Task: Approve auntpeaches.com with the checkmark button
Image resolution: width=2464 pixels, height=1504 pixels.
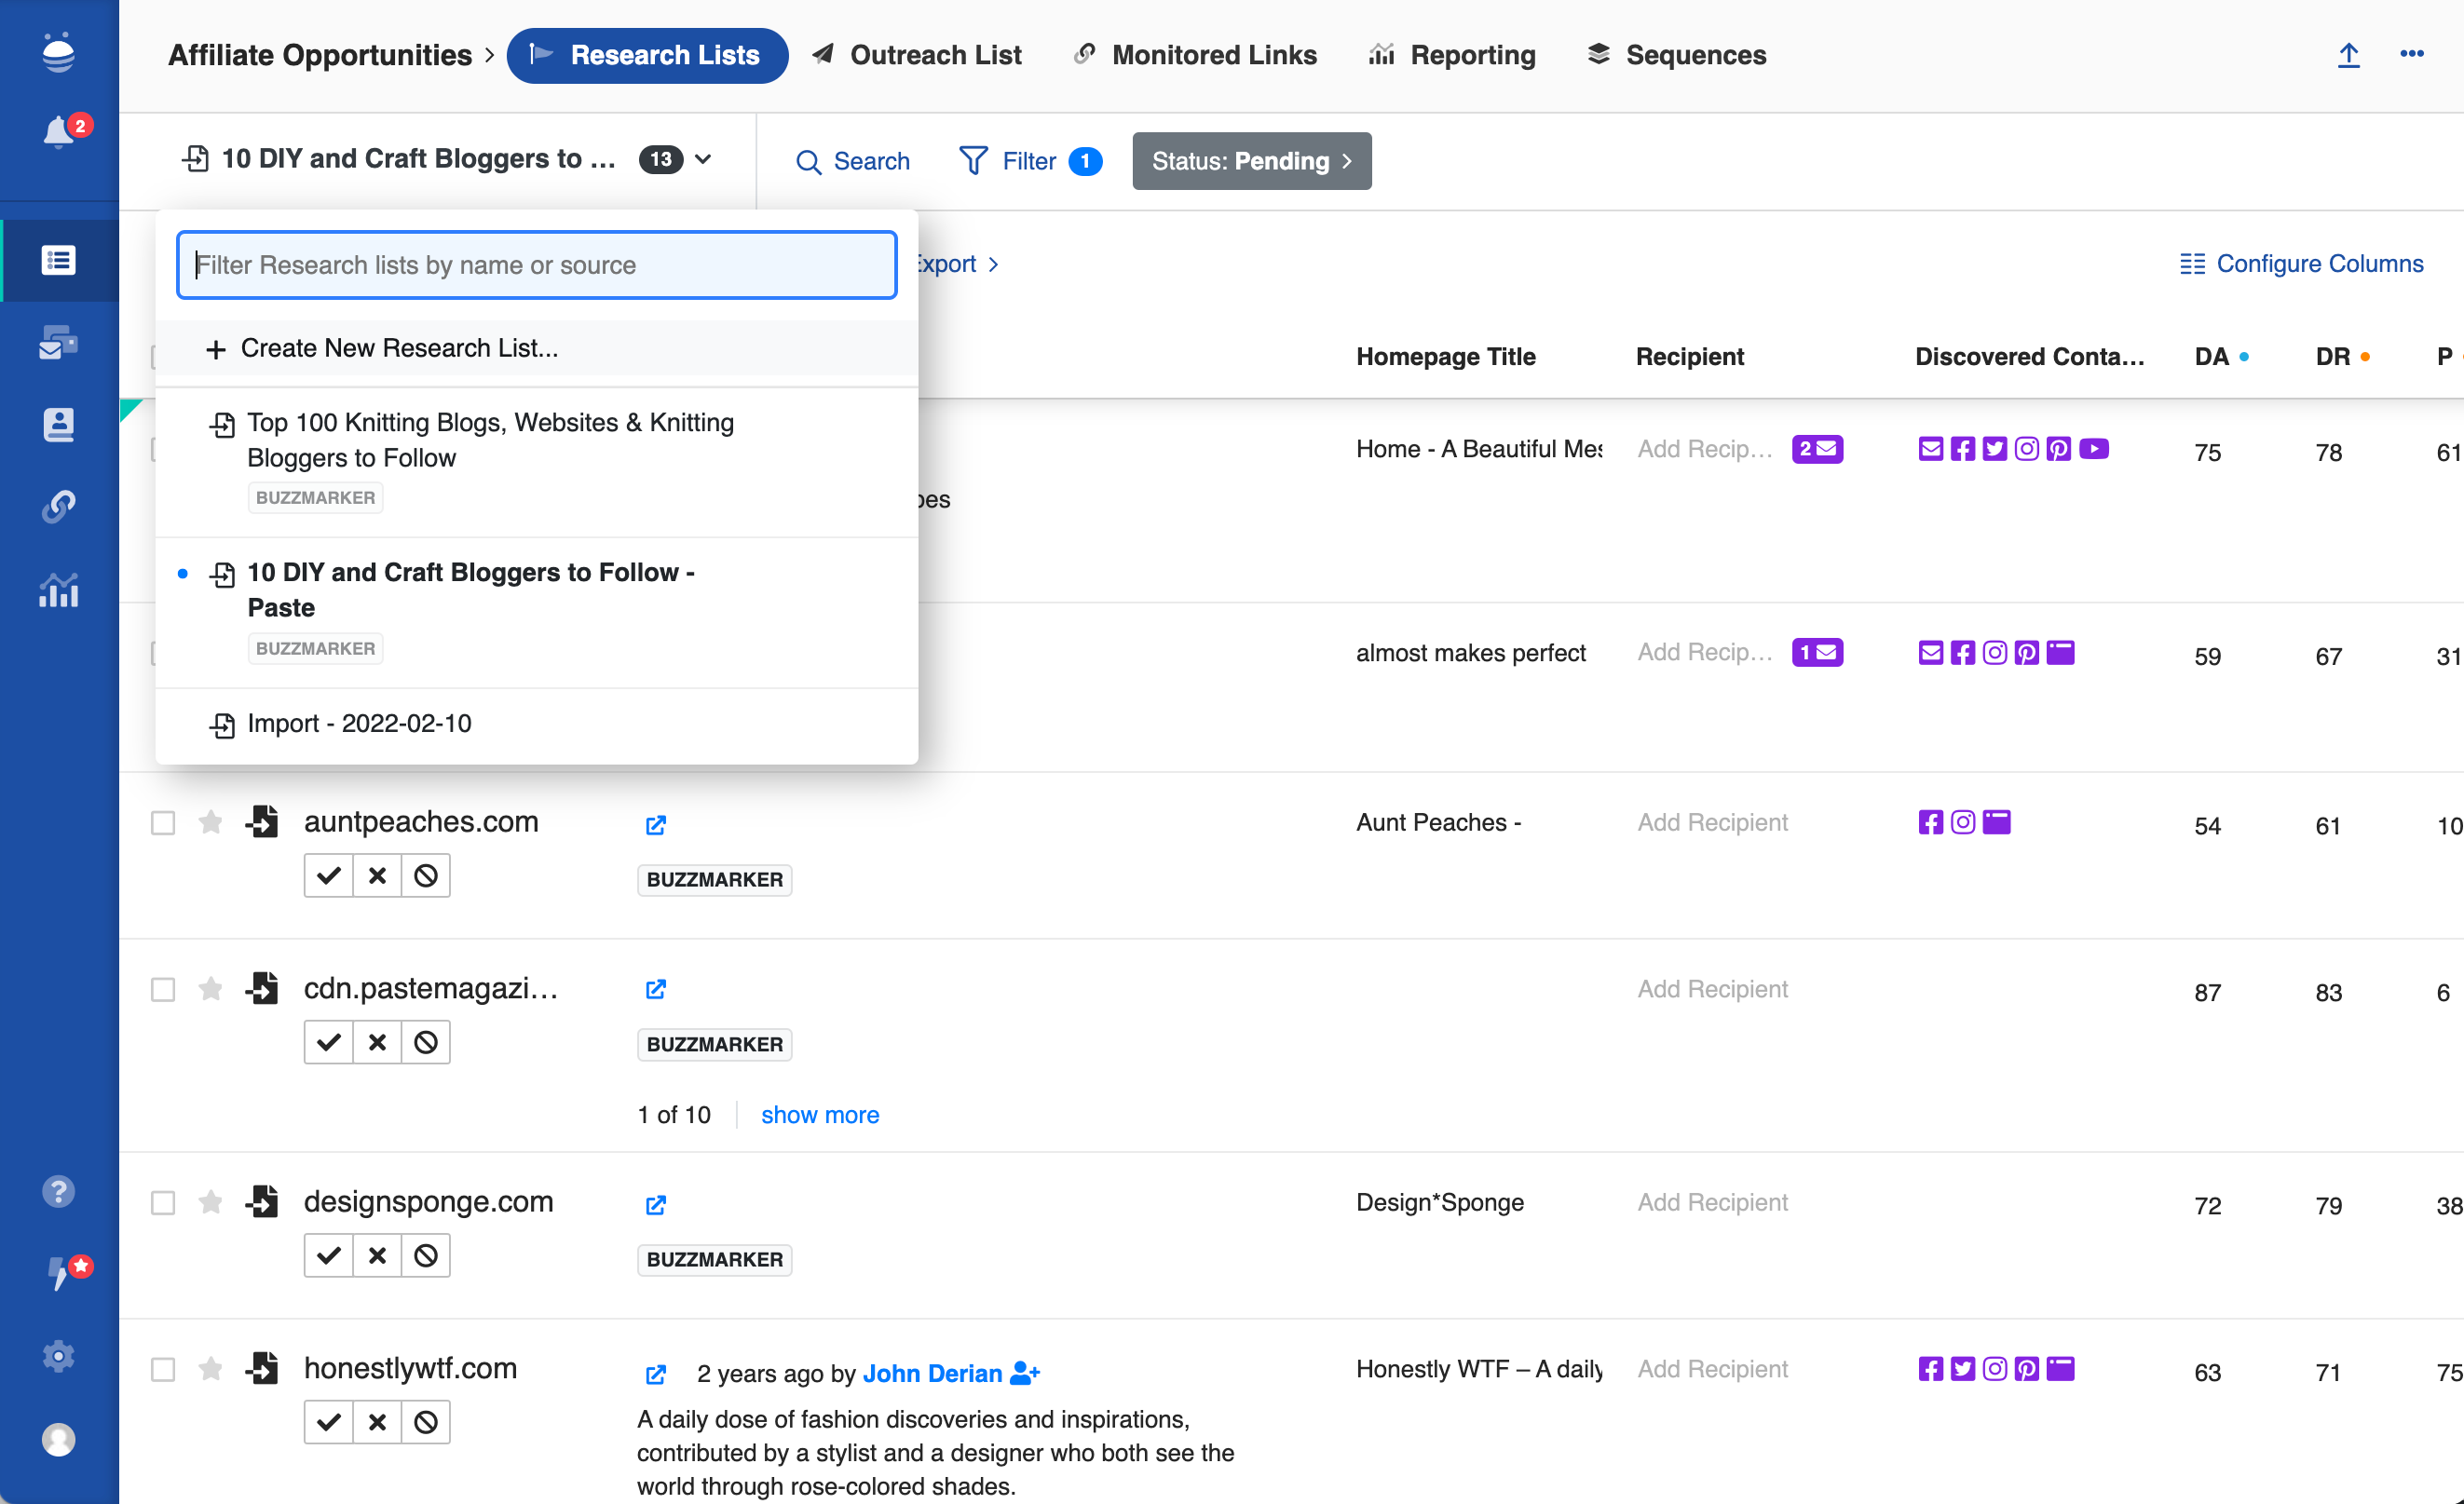Action: click(x=328, y=876)
